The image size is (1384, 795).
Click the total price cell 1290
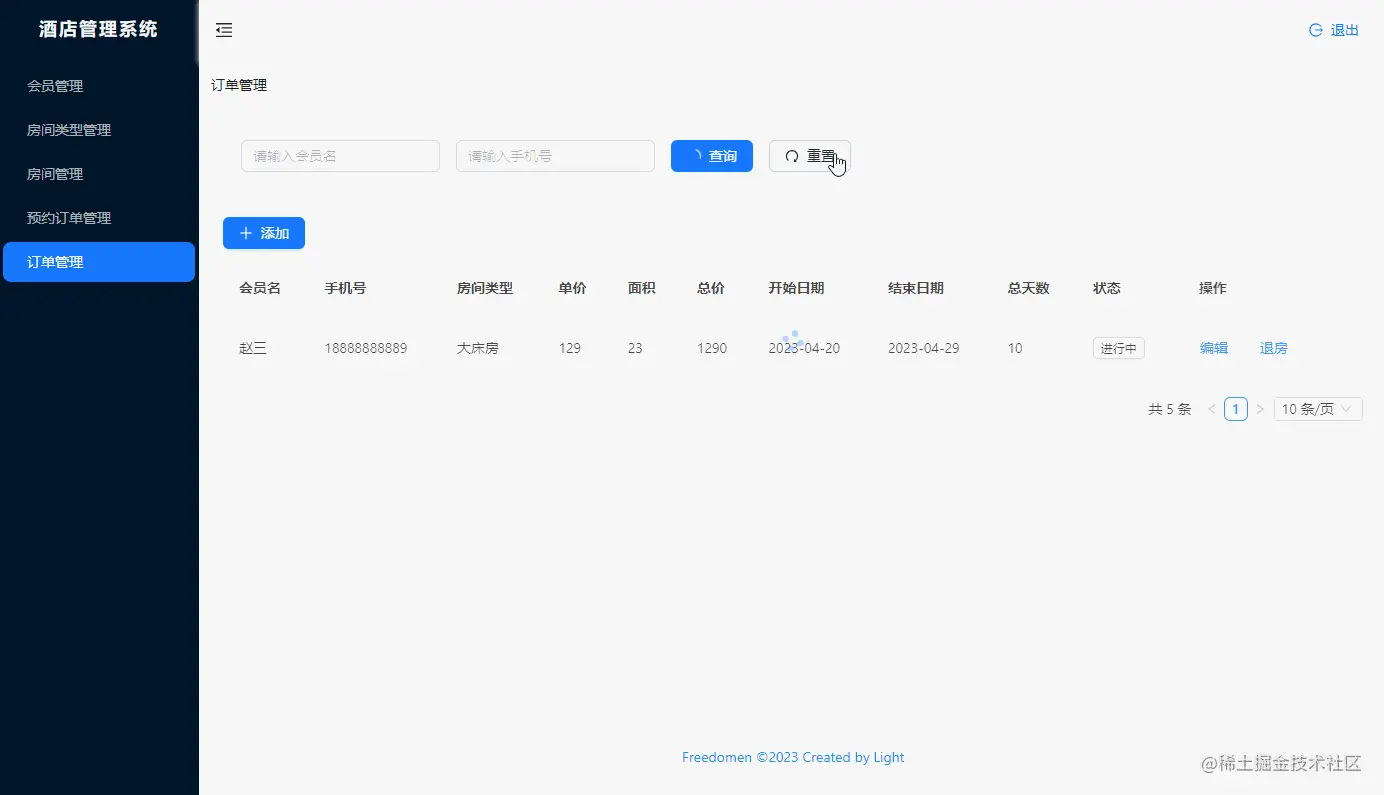(712, 348)
